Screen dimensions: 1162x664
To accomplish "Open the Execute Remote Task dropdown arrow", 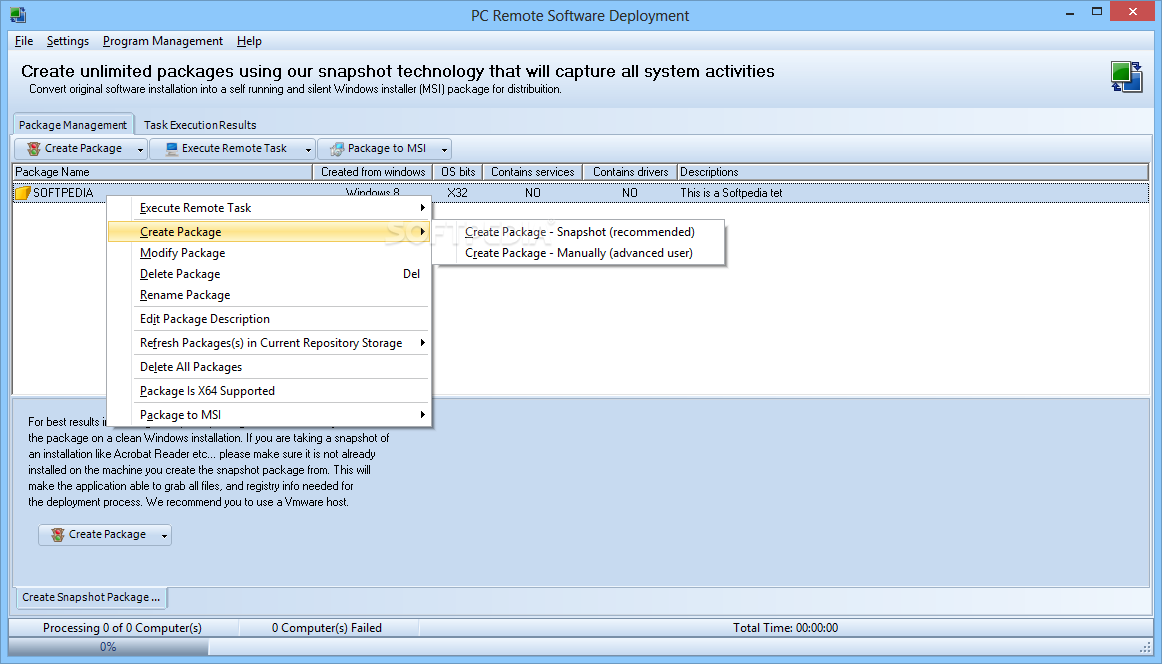I will tap(308, 150).
